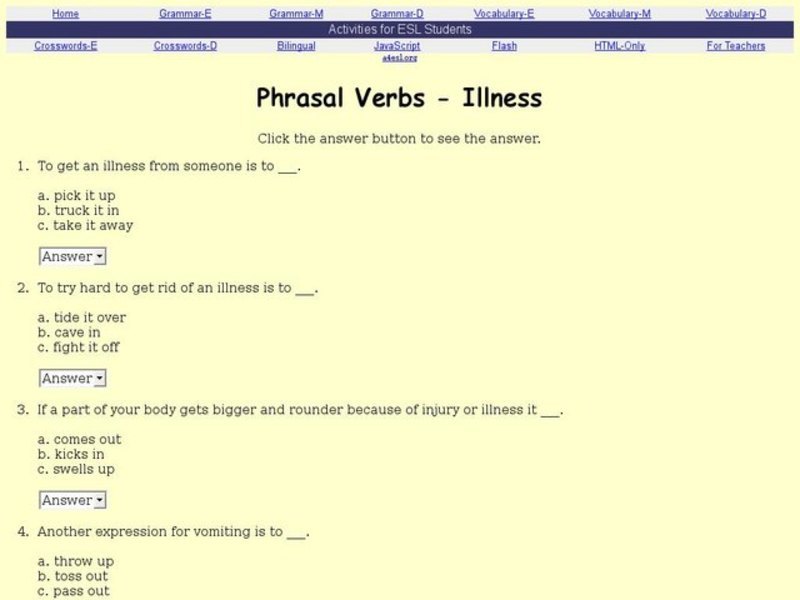Open the HTML-Only section

(617, 45)
